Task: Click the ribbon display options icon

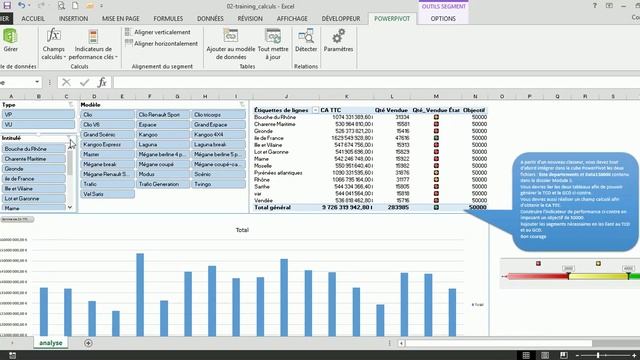Action: (x=609, y=6)
